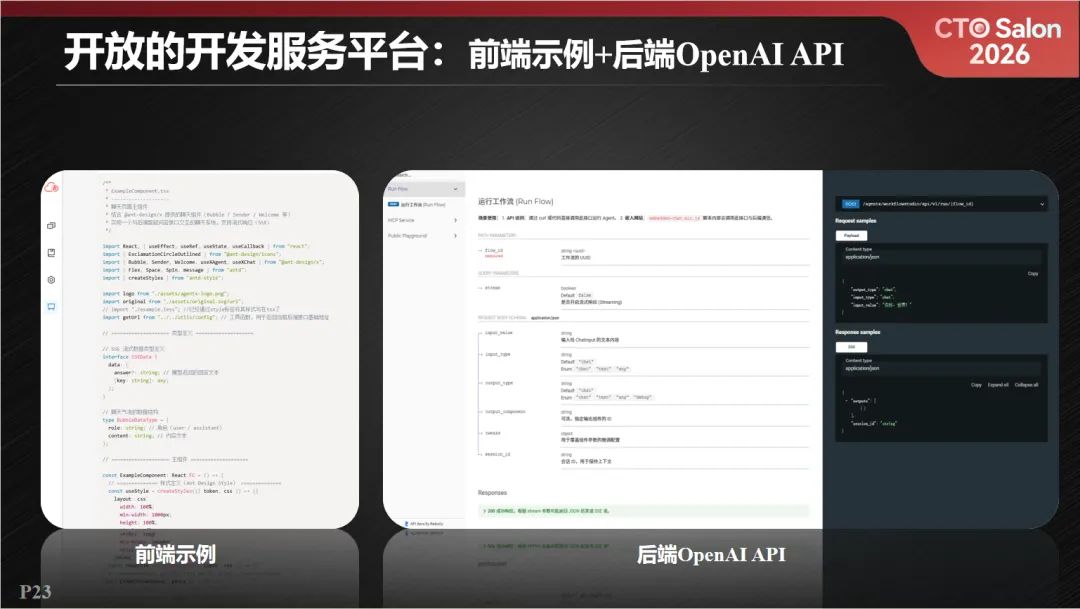Select the 200 response sample tab
Image resolution: width=1080 pixels, height=609 pixels.
point(851,347)
